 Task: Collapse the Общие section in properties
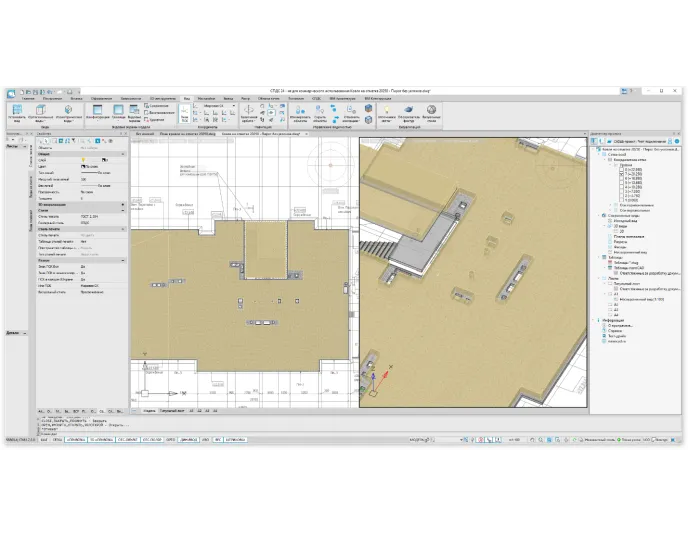pyautogui.click(x=122, y=155)
